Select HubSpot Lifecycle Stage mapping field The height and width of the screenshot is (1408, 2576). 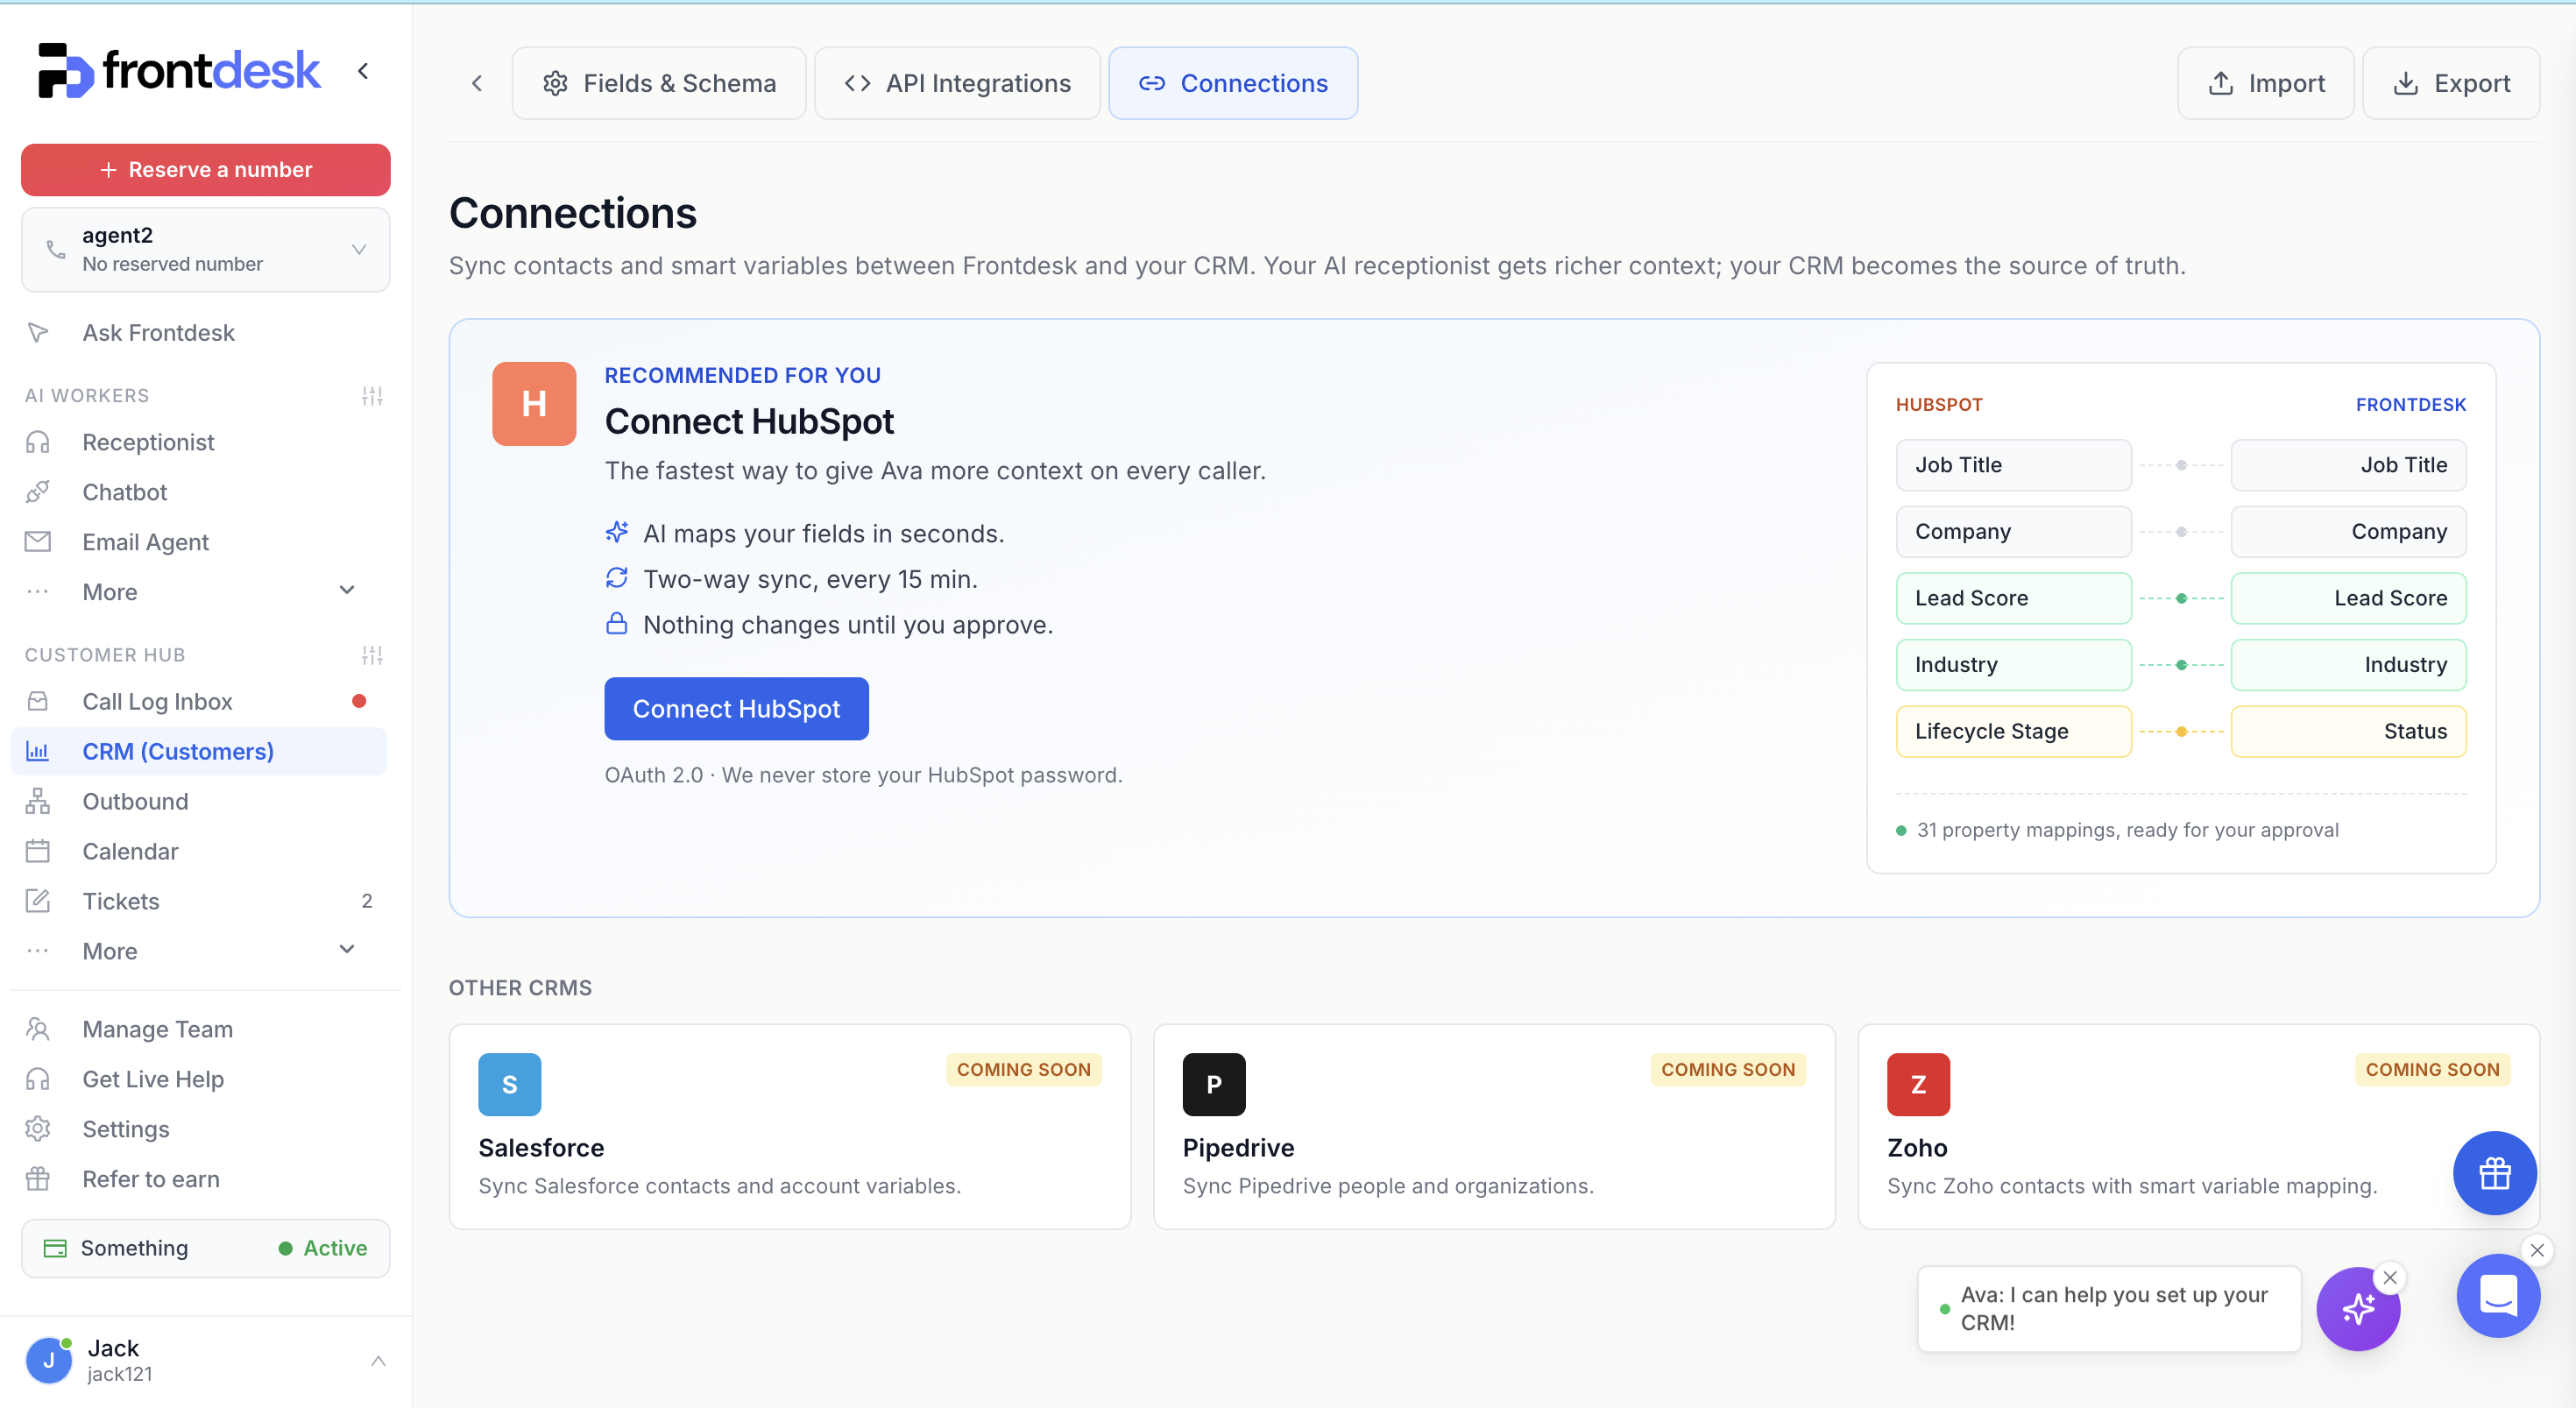click(x=2014, y=731)
